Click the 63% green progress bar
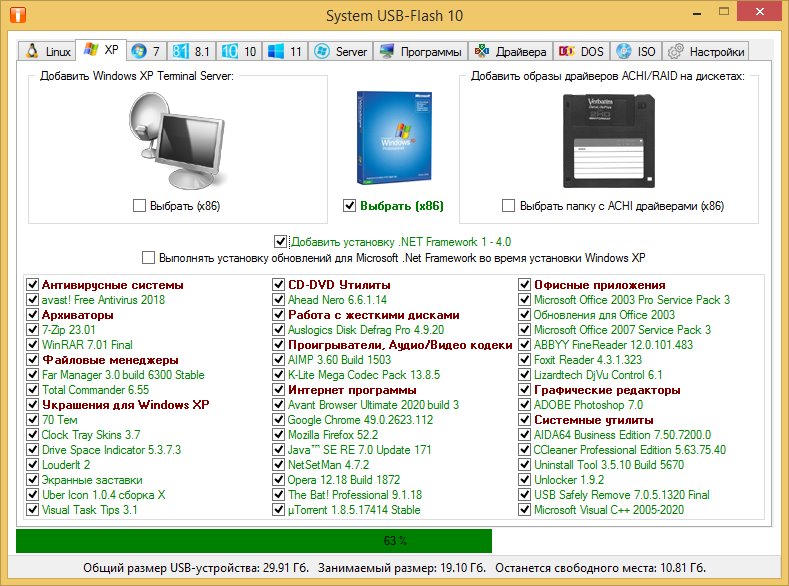789x586 pixels. (x=254, y=541)
